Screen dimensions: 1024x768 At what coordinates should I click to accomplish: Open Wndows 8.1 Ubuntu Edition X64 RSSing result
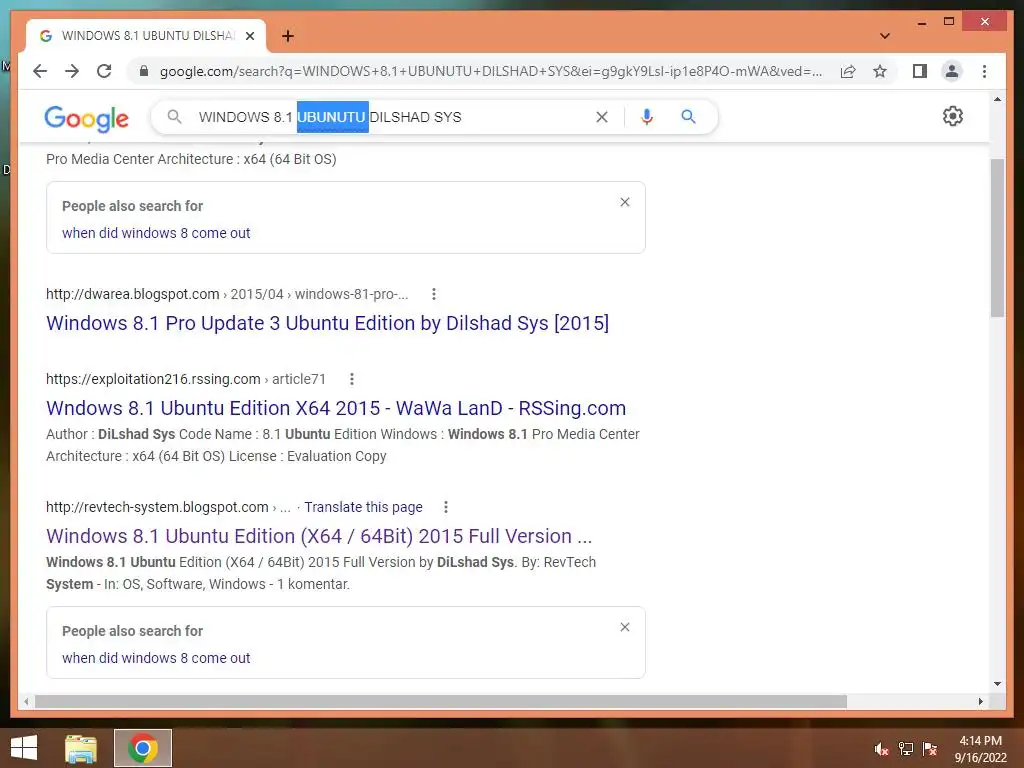[336, 408]
